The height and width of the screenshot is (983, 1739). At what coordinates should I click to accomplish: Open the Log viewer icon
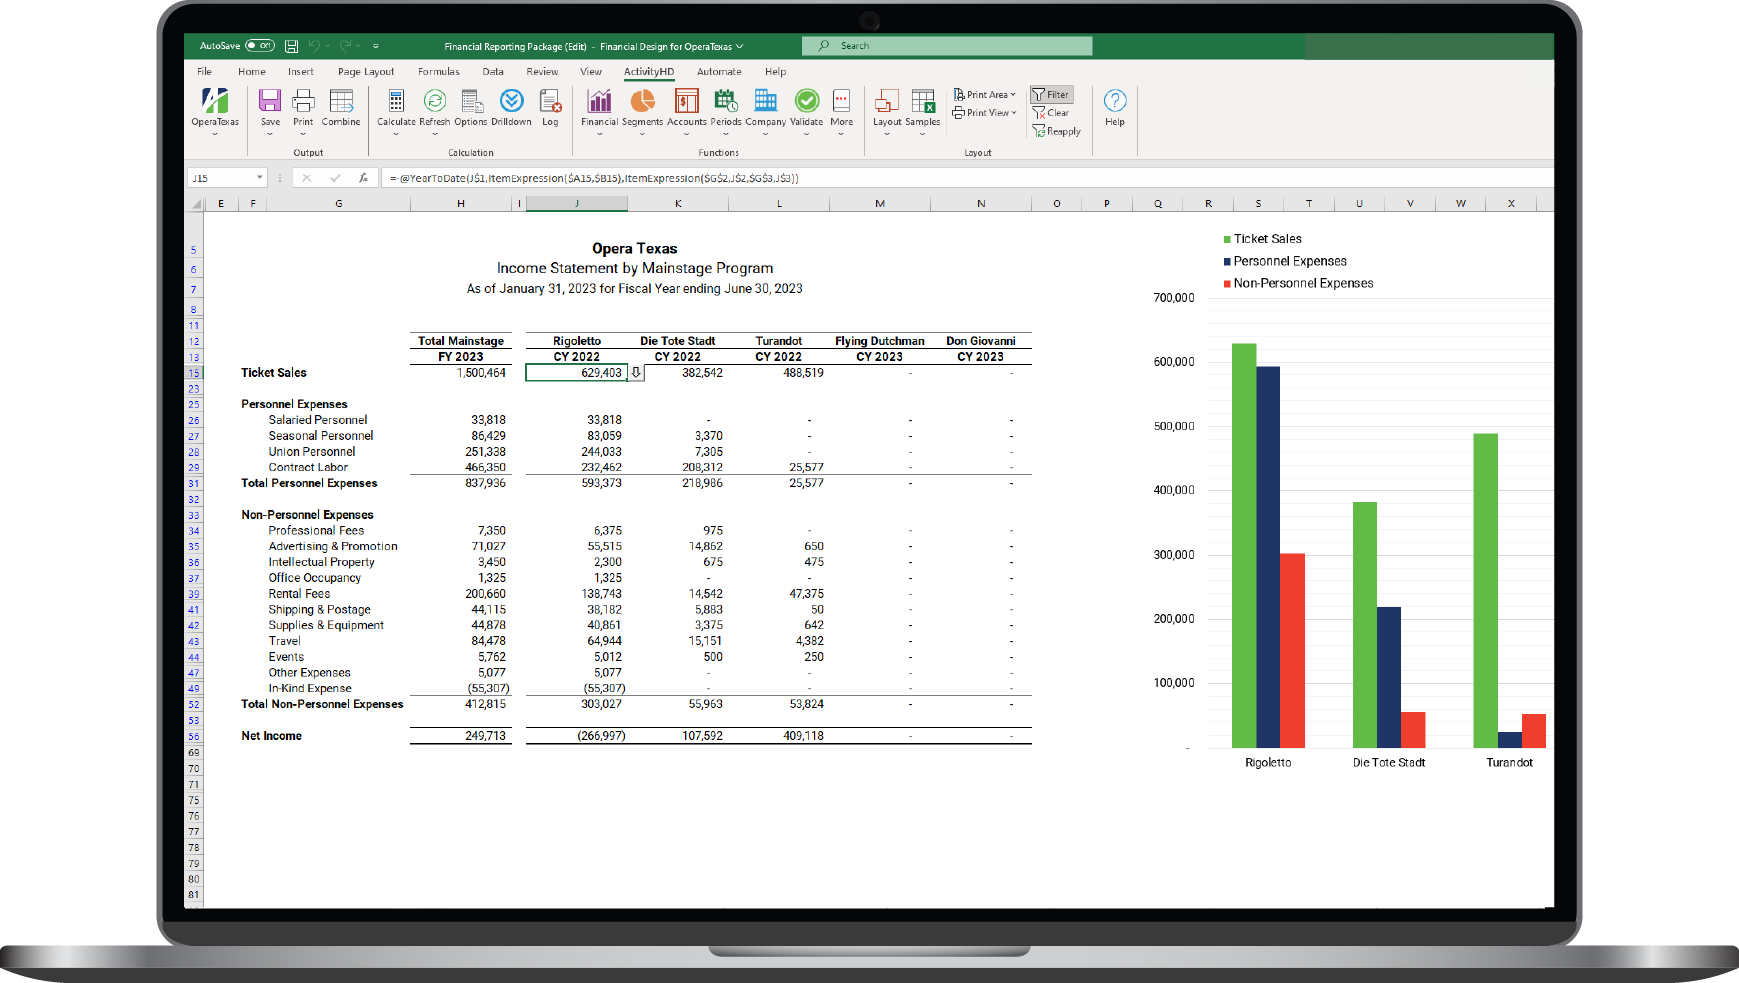550,102
